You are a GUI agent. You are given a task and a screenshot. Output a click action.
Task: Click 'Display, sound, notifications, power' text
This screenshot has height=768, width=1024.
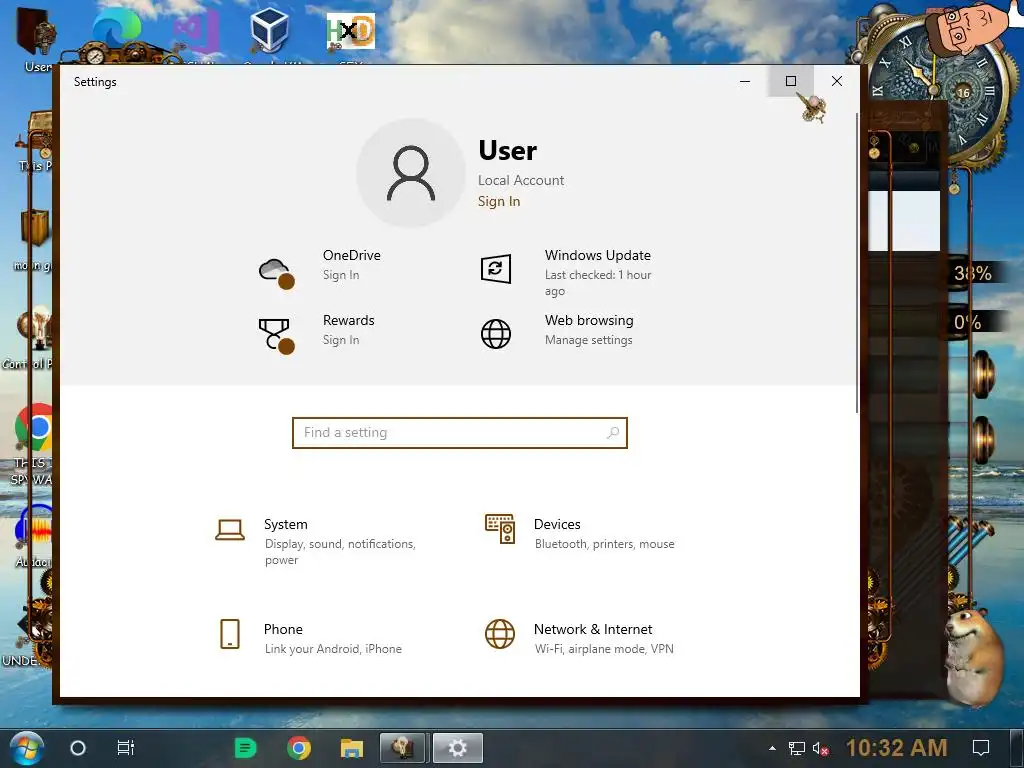[340, 552]
